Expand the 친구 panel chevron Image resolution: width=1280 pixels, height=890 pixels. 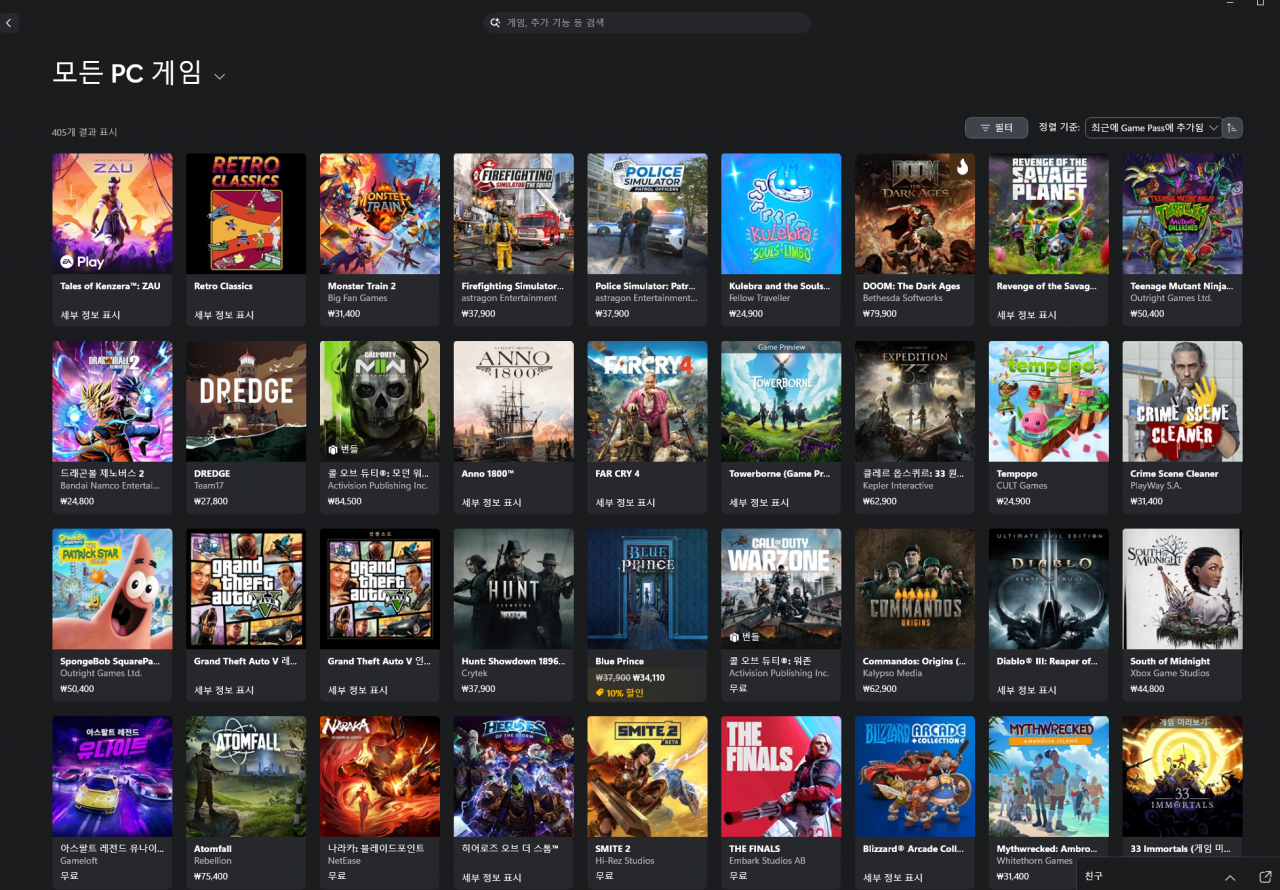click(1229, 876)
